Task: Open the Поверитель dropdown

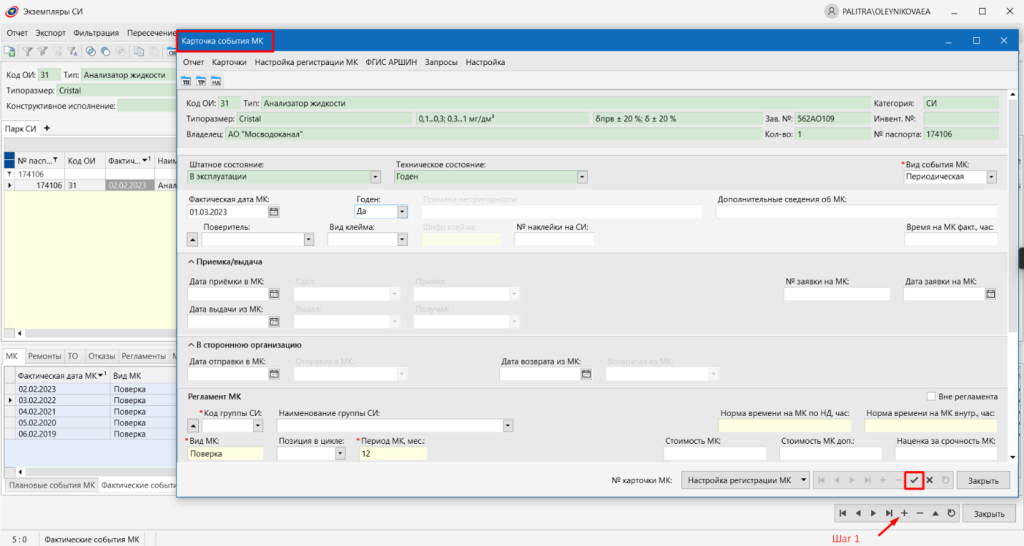Action: tap(309, 240)
